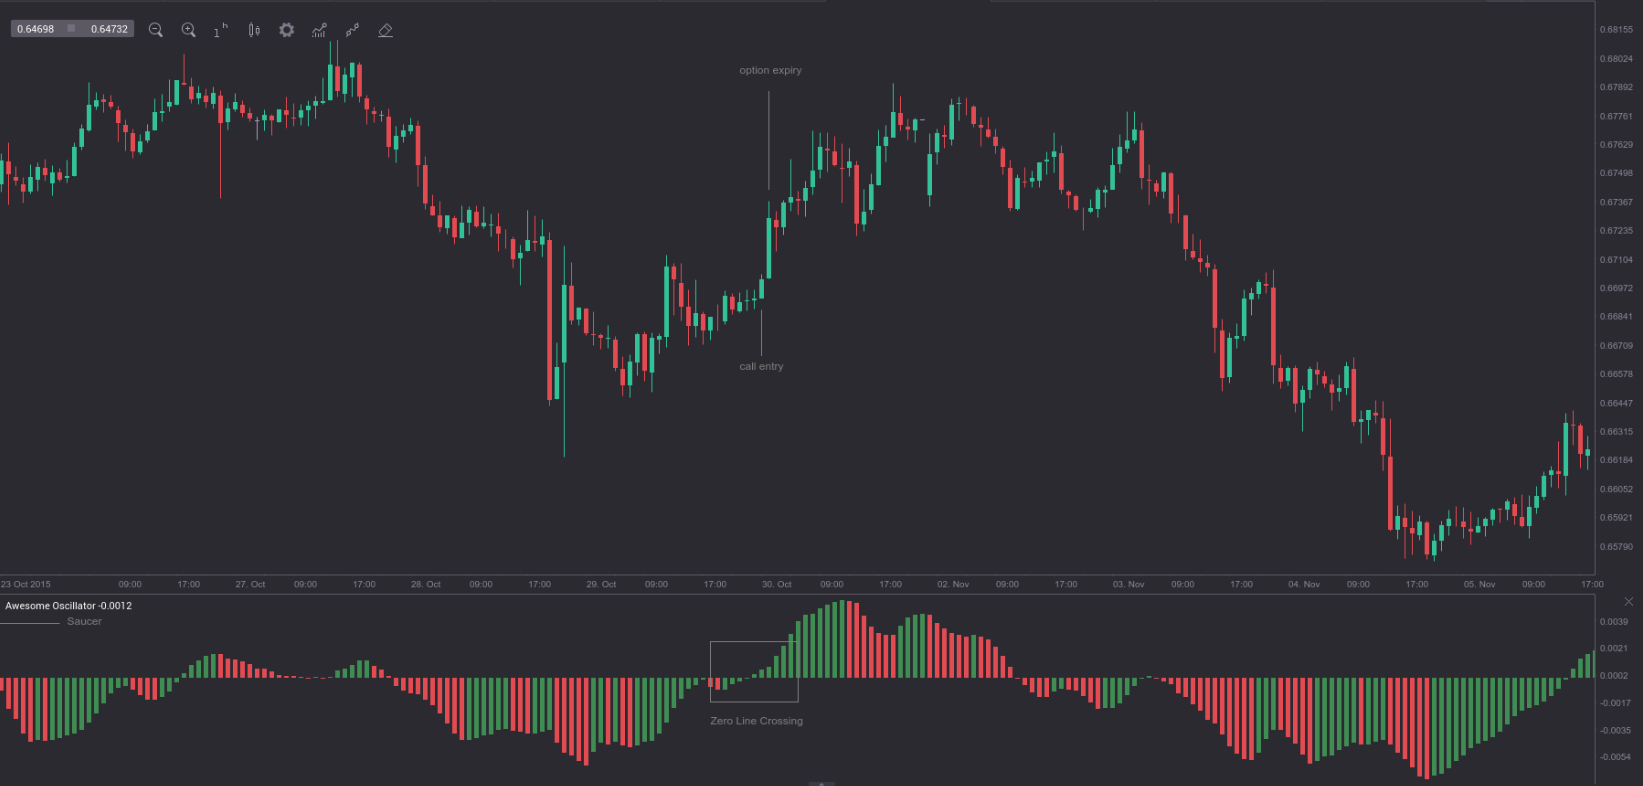Activate the eraser tool
1643x786 pixels.
[385, 30]
